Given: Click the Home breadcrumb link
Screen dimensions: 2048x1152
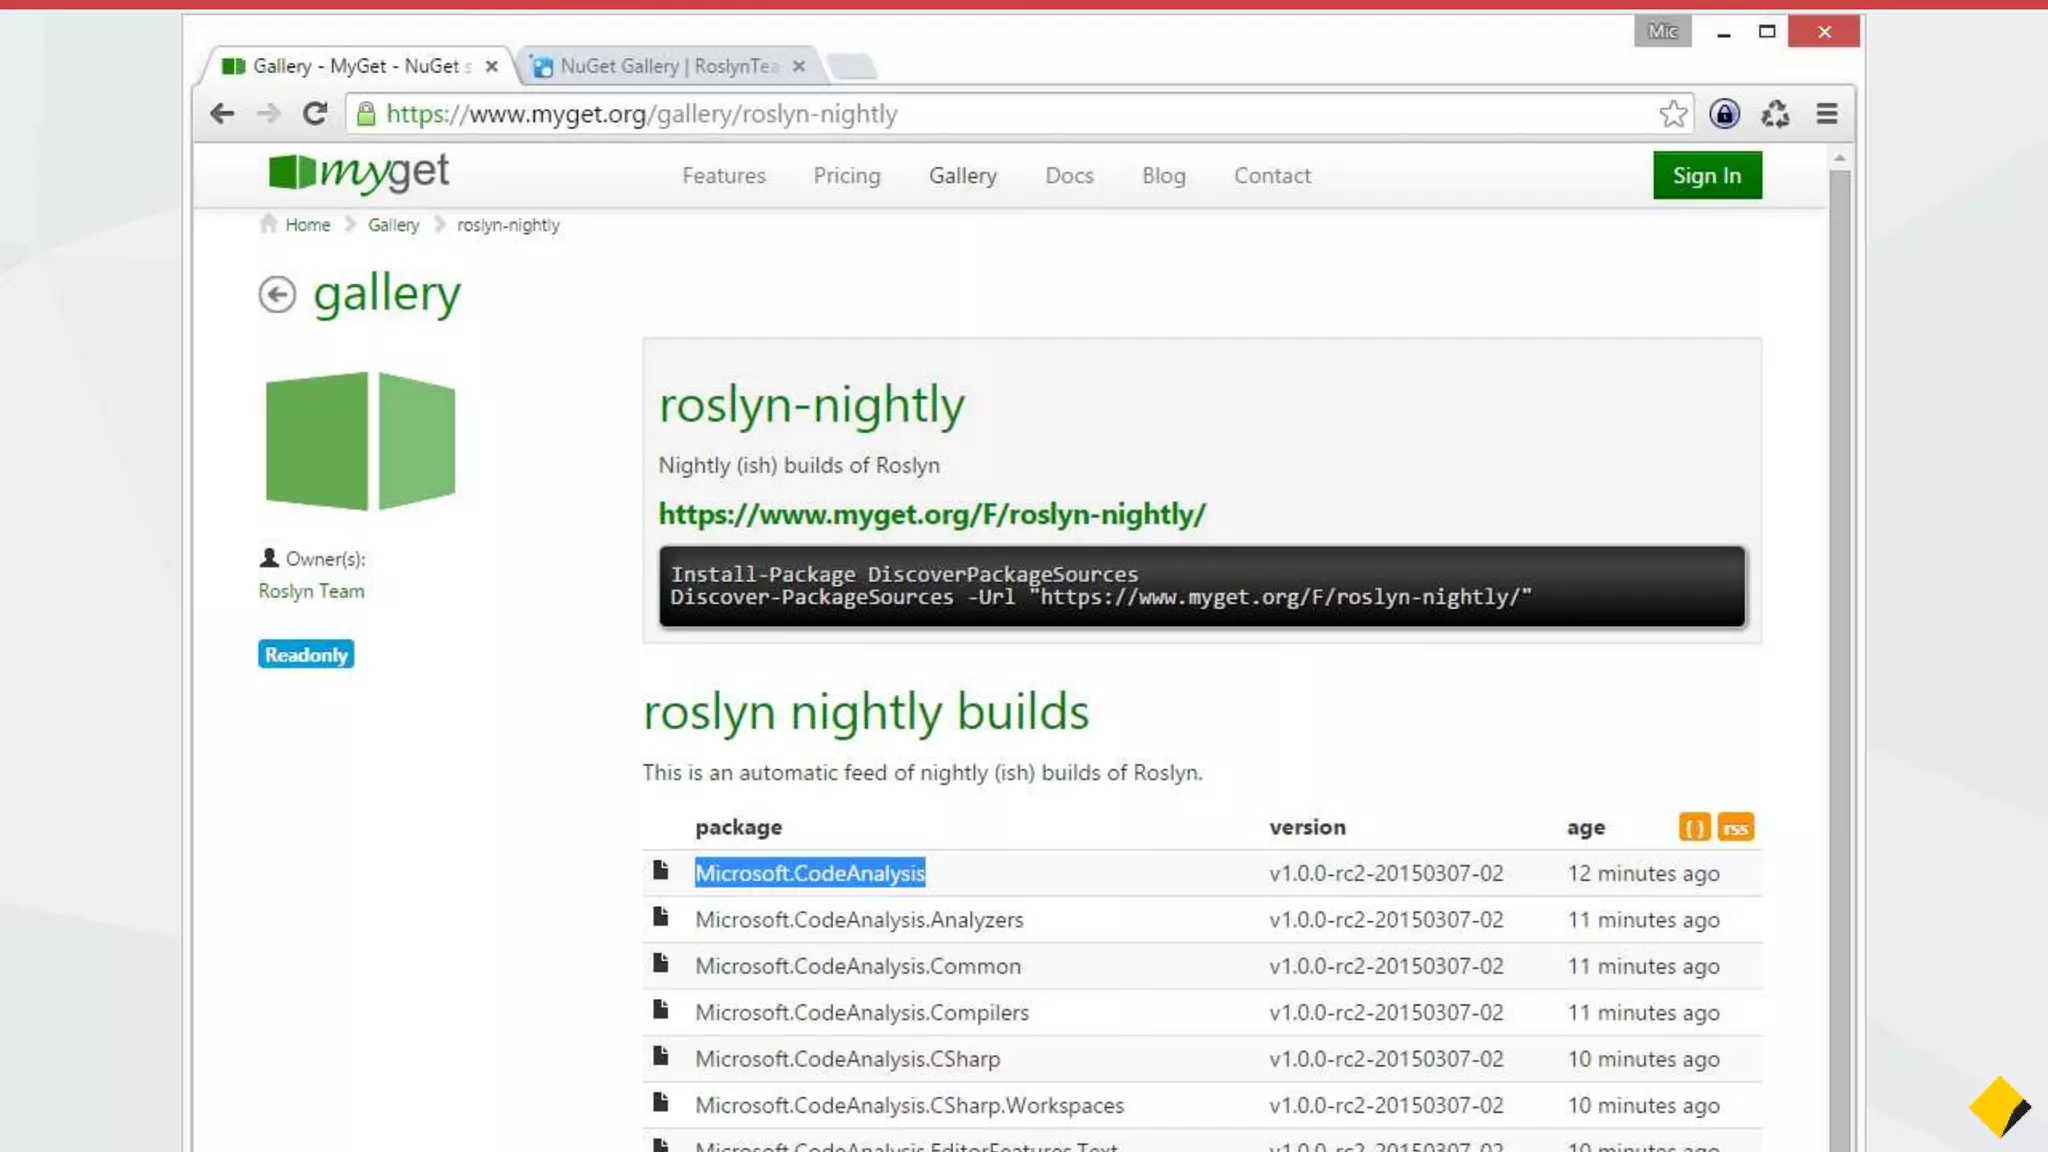Looking at the screenshot, I should [x=307, y=225].
